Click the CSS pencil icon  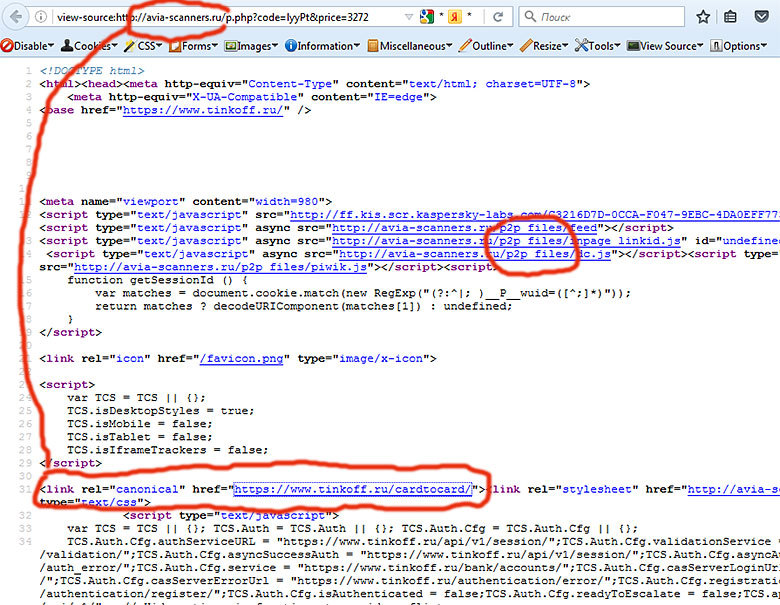point(129,46)
